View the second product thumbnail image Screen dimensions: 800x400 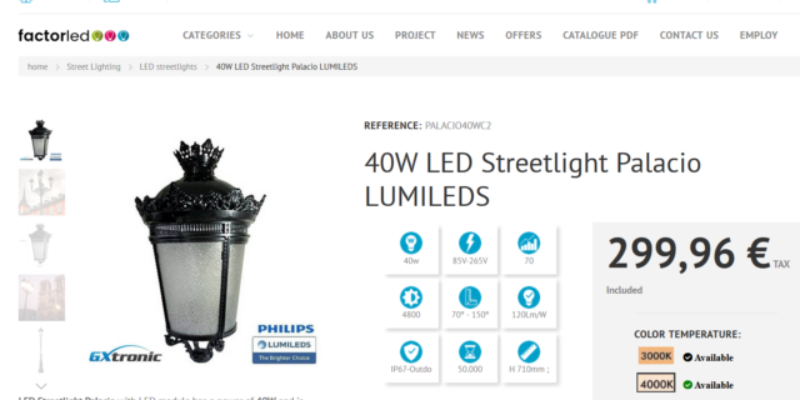click(41, 192)
